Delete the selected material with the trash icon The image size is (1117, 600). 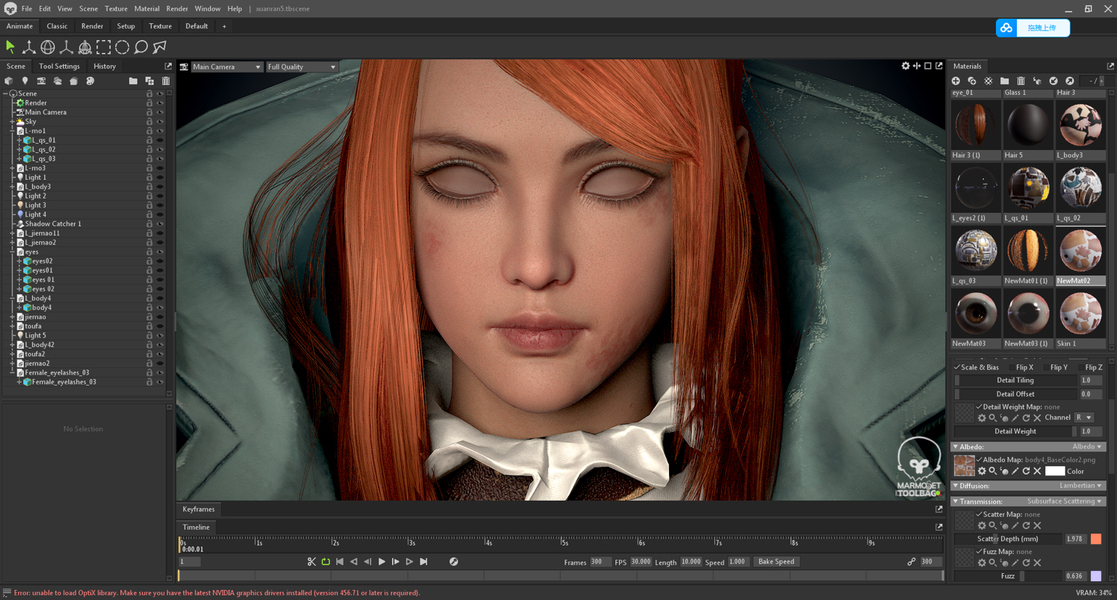point(1021,81)
